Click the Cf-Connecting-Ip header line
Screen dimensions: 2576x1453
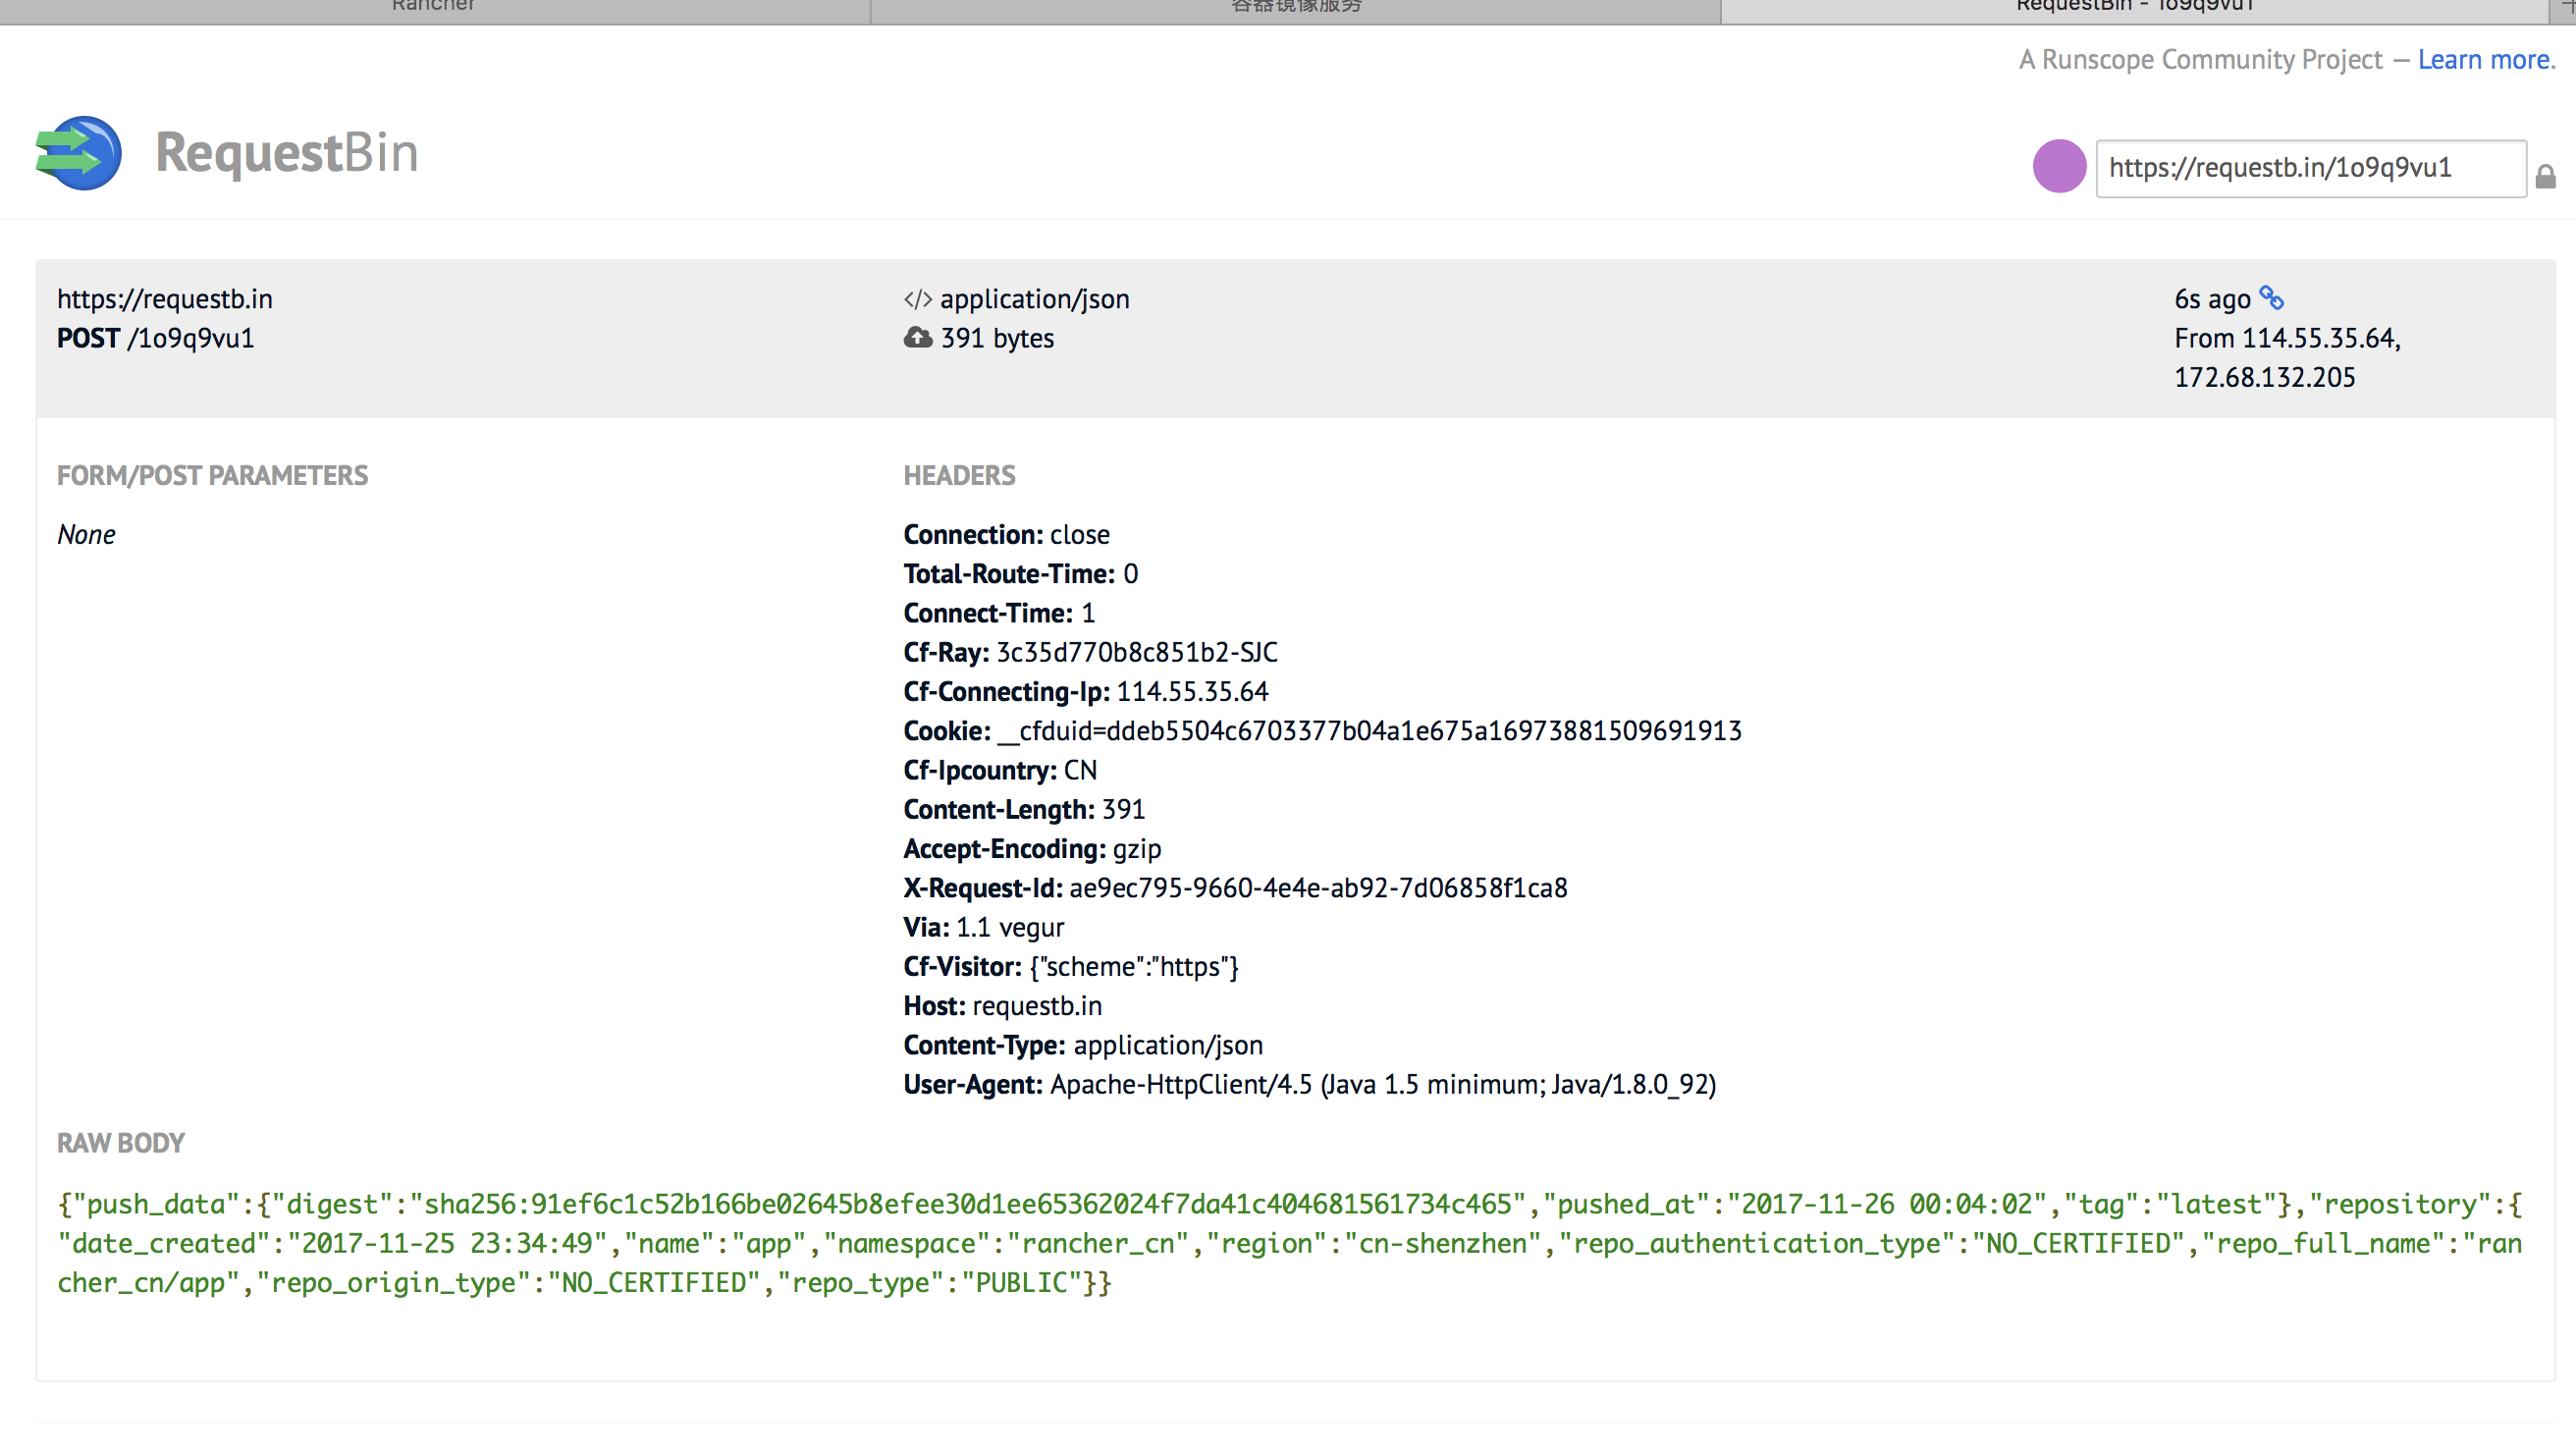click(x=1085, y=692)
